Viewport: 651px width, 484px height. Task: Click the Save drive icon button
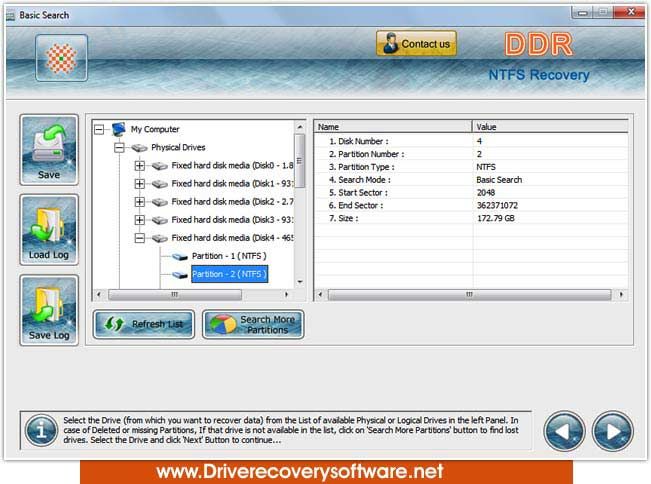point(49,149)
